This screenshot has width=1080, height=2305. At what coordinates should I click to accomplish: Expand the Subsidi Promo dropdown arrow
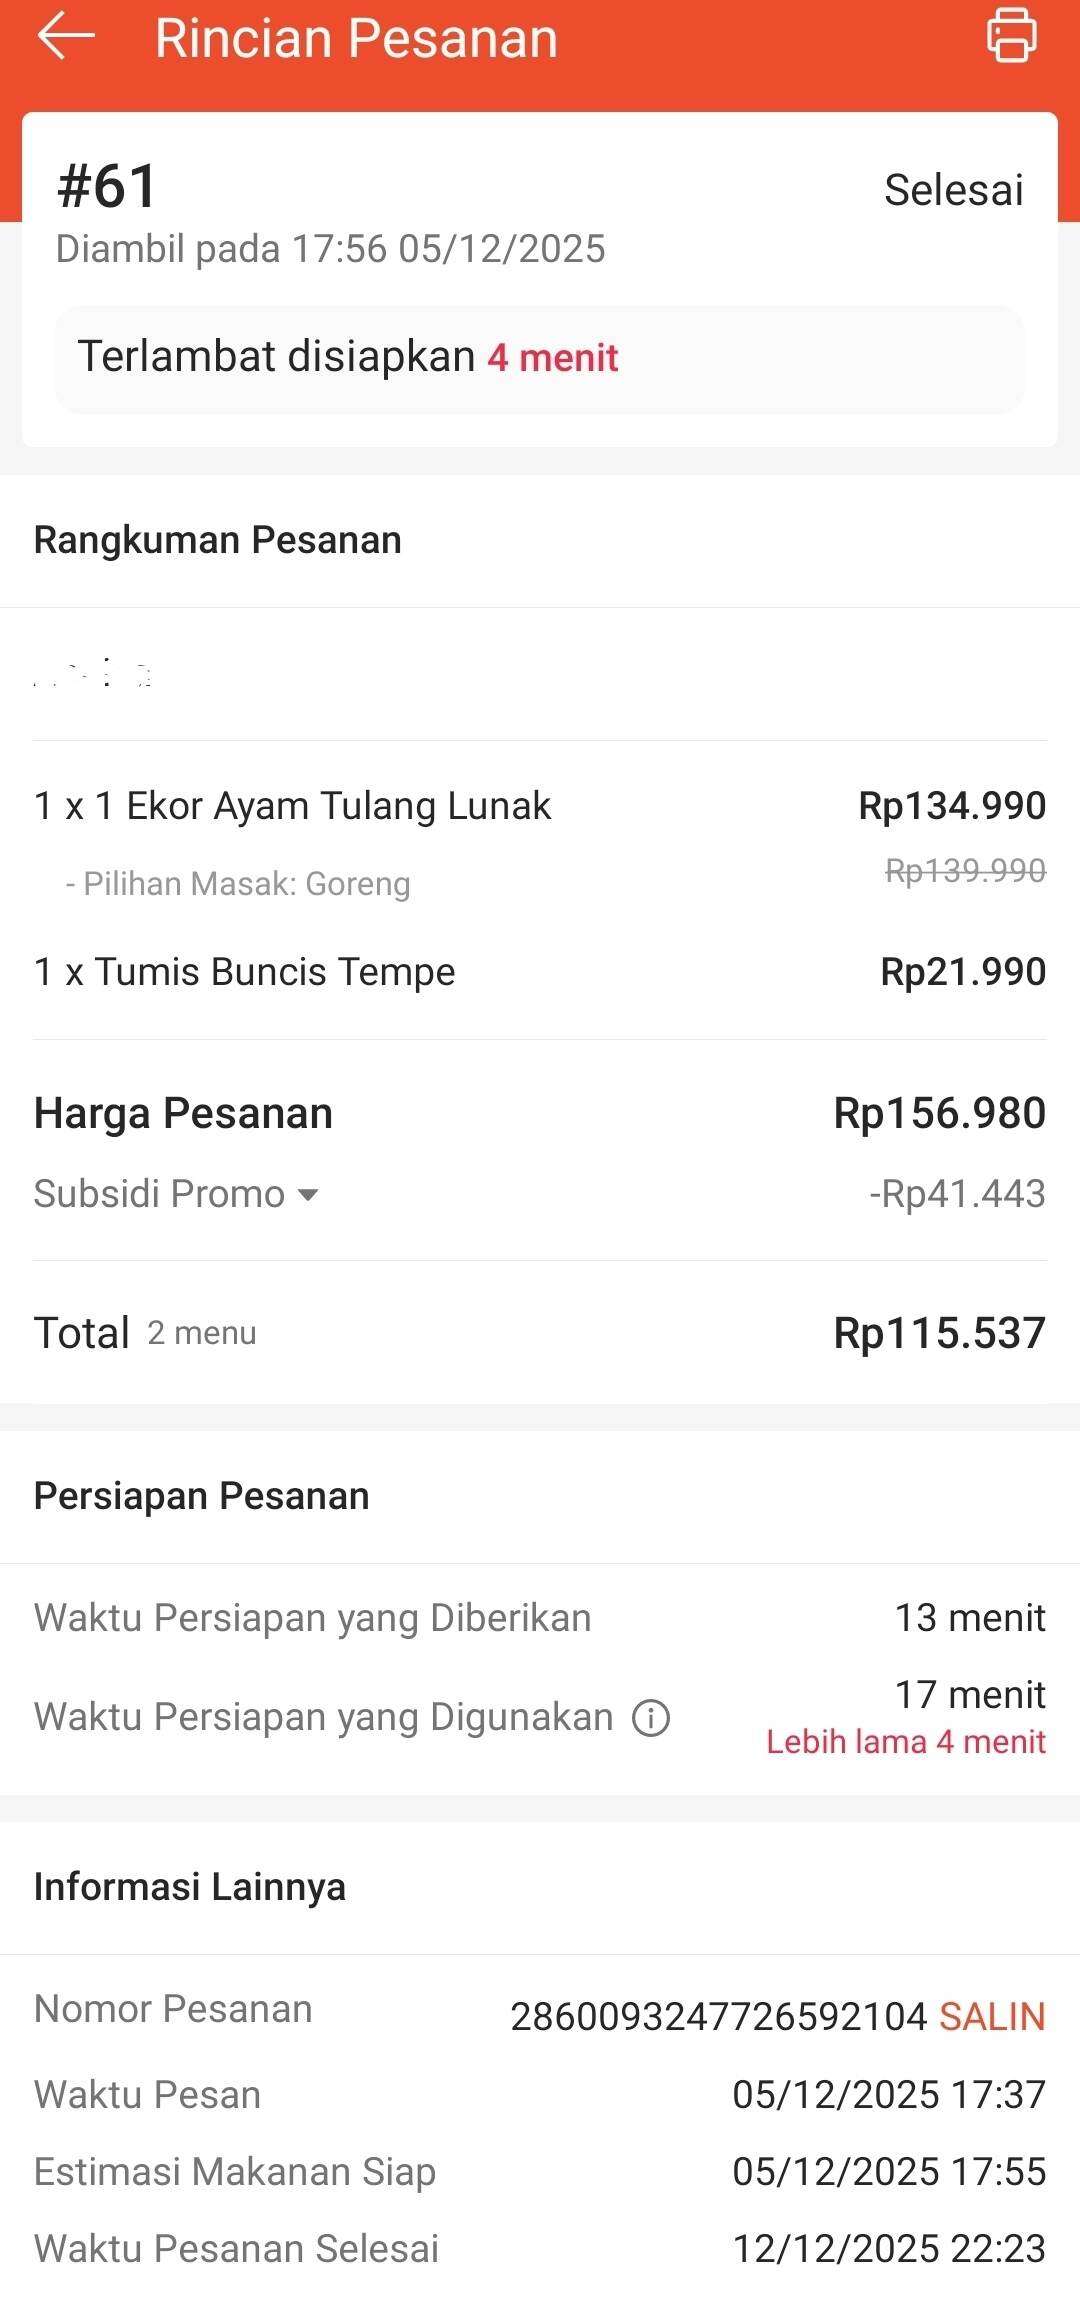point(308,1194)
